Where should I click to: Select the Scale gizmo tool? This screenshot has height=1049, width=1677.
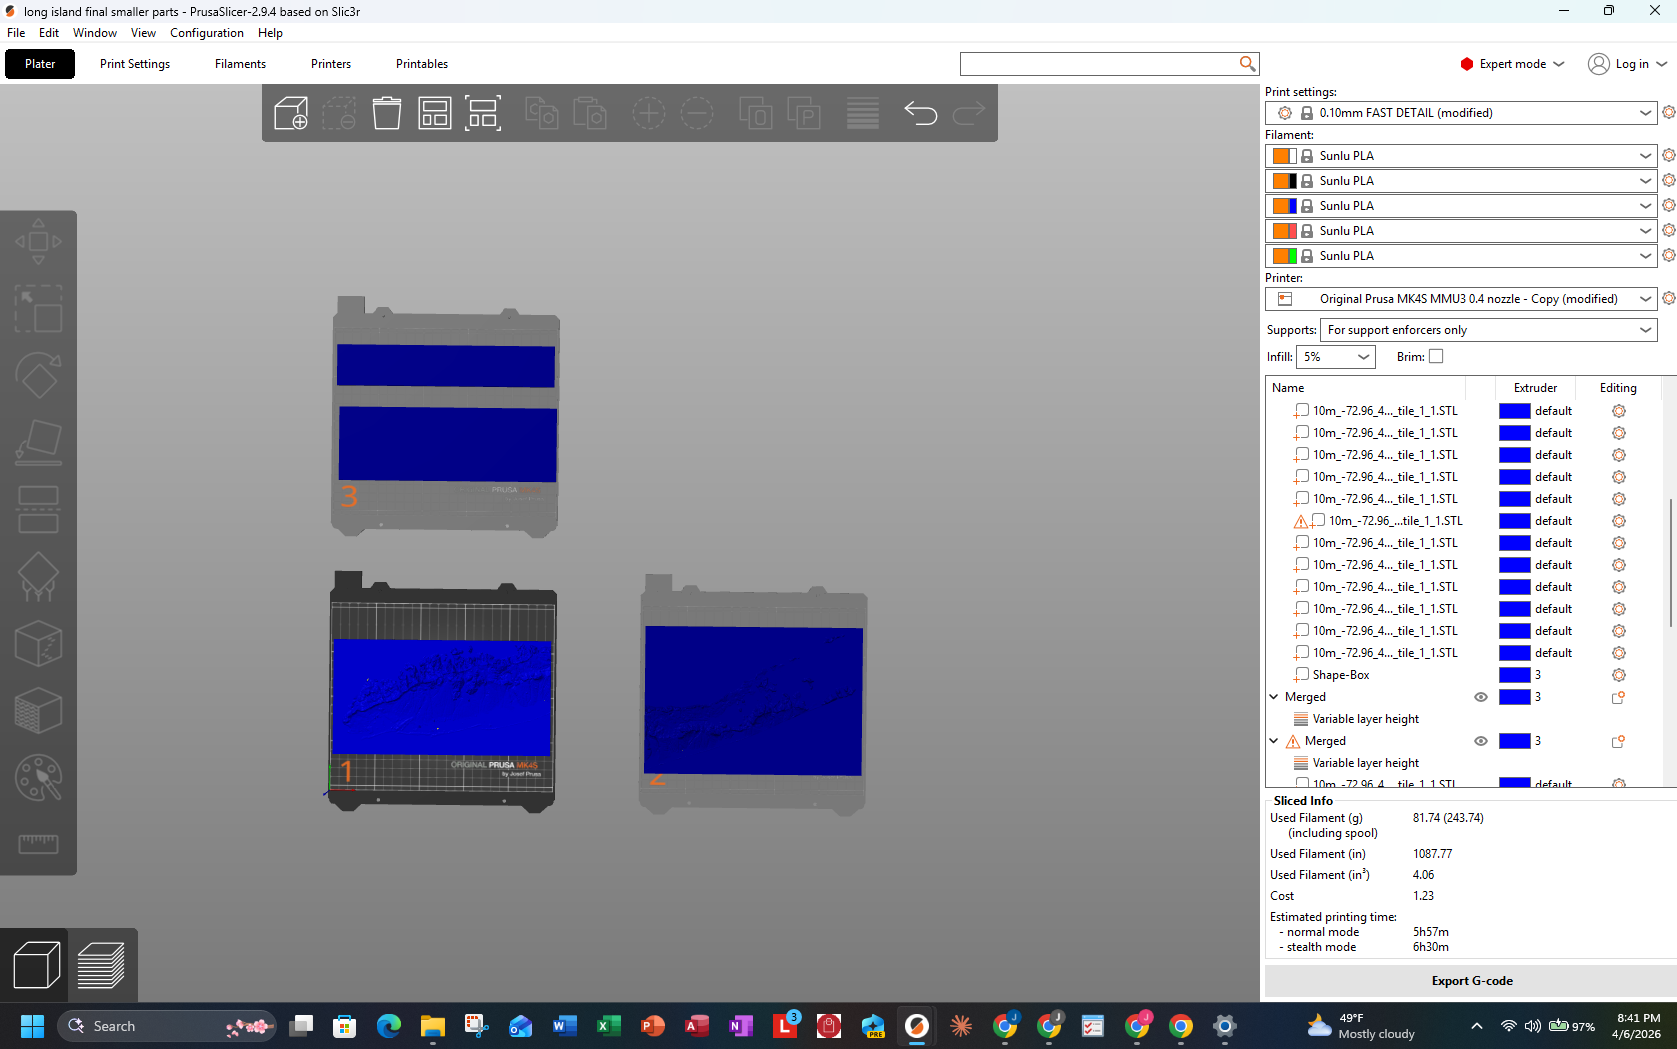point(38,309)
